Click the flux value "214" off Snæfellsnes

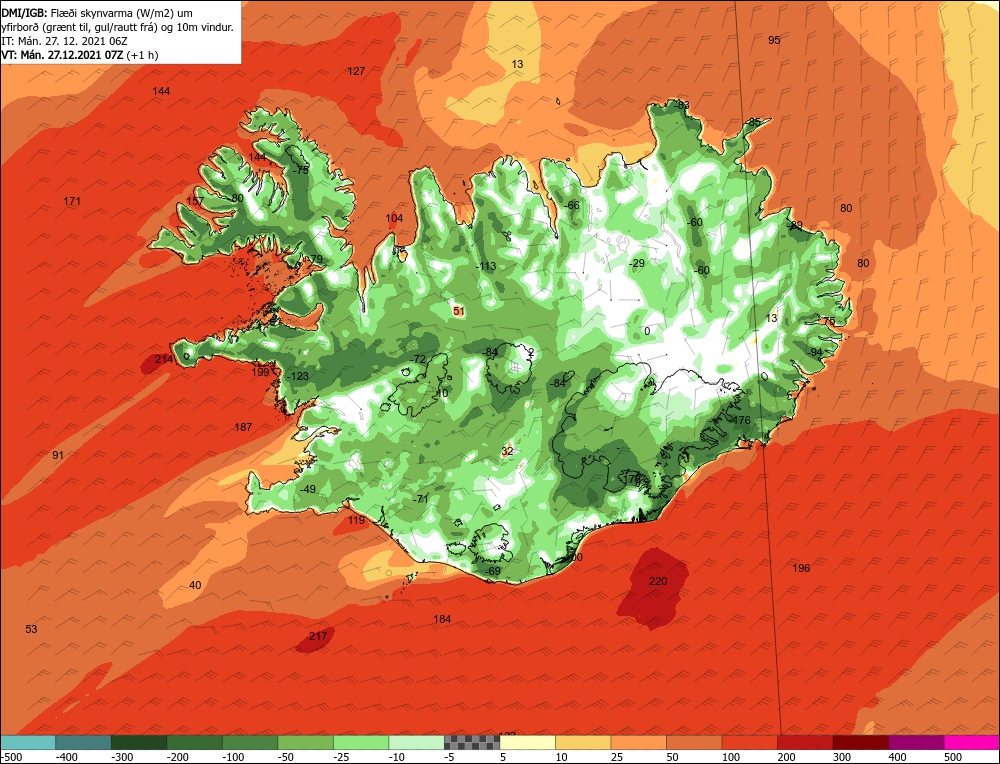point(164,360)
